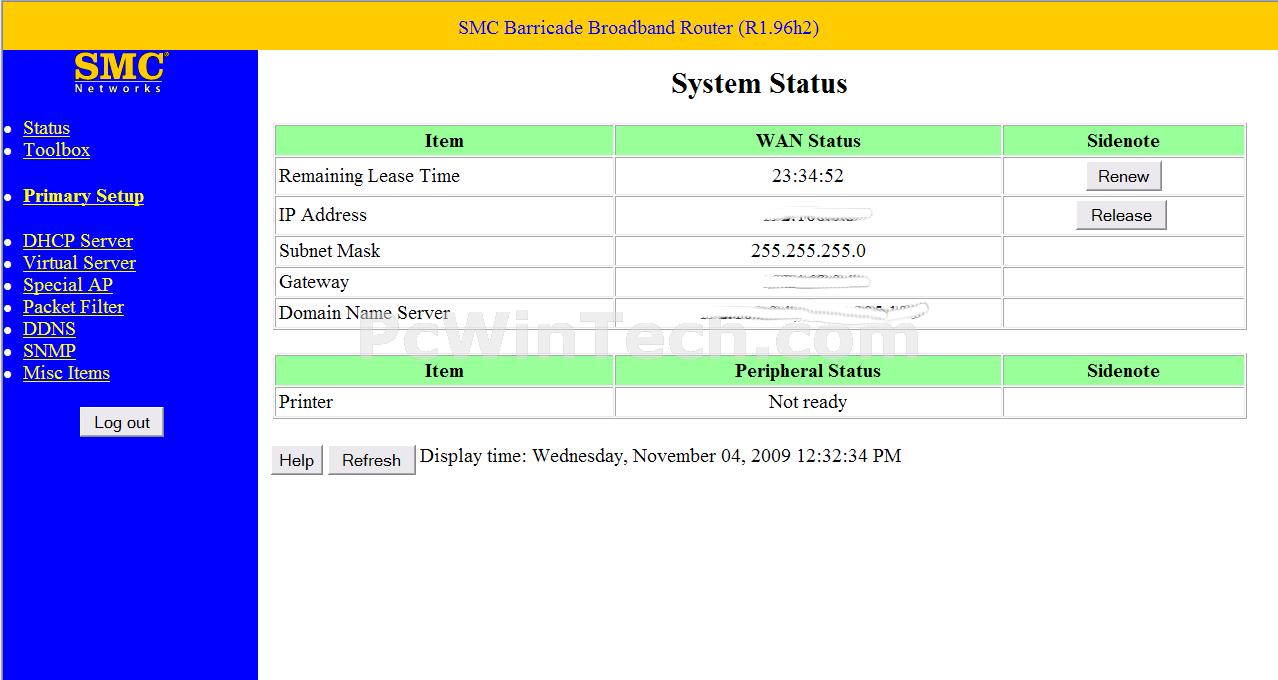The image size is (1278, 680).
Task: Renew the WAN lease
Action: (x=1123, y=176)
